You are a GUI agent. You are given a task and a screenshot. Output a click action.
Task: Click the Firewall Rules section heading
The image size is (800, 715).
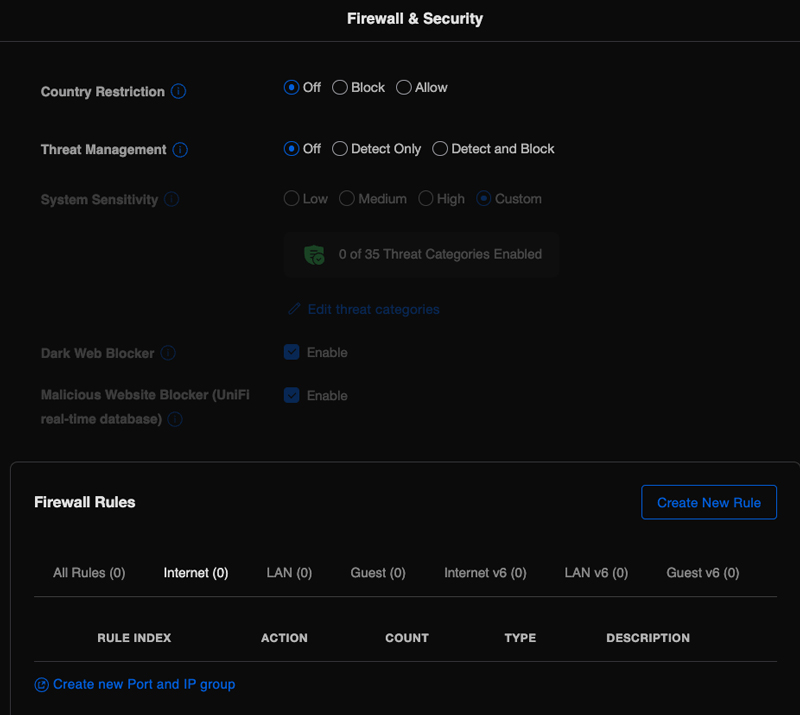[x=85, y=502]
